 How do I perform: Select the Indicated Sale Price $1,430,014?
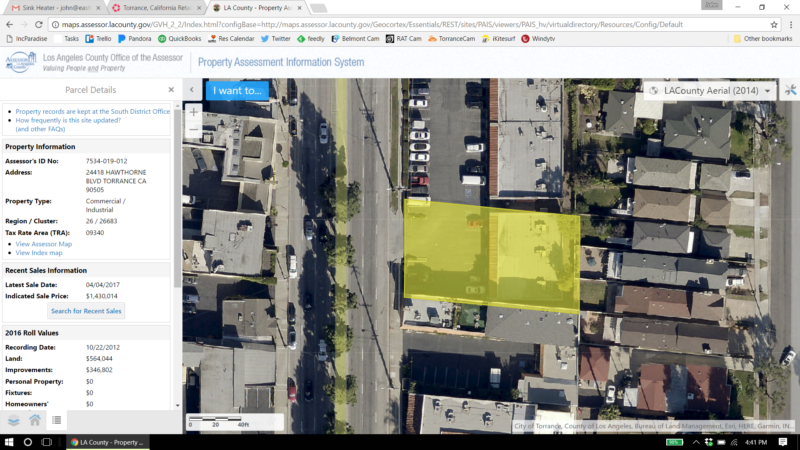coord(102,296)
